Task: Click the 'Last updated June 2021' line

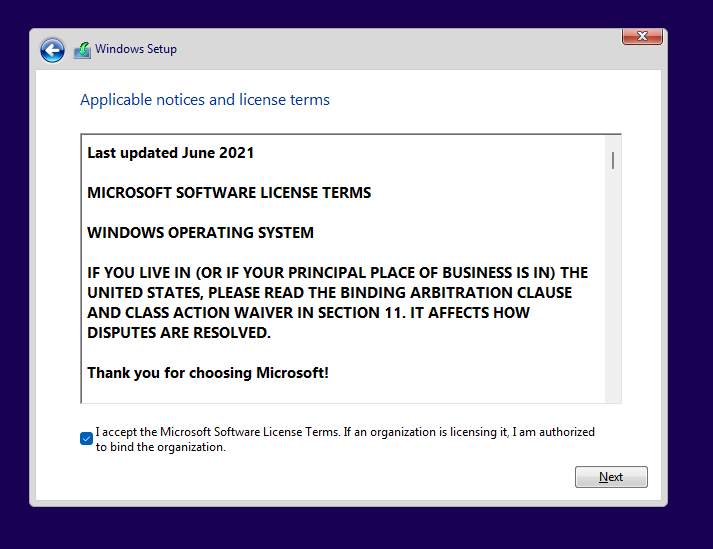Action: pos(171,153)
